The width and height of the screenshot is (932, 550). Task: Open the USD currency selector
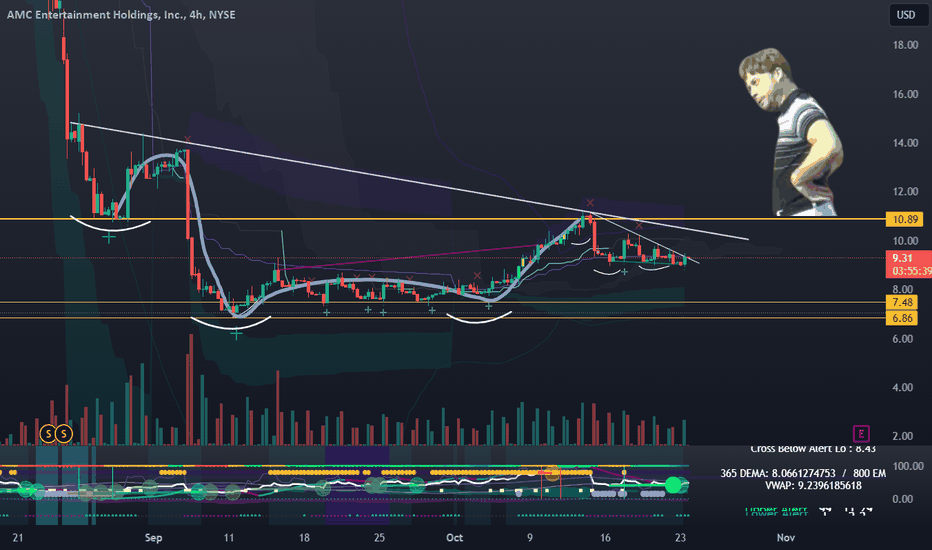click(x=905, y=15)
